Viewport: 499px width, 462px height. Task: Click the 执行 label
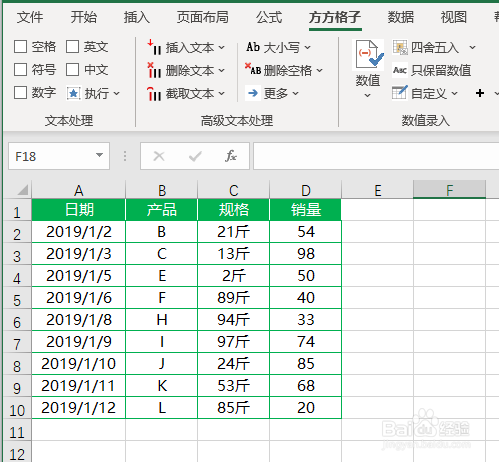coord(97,94)
